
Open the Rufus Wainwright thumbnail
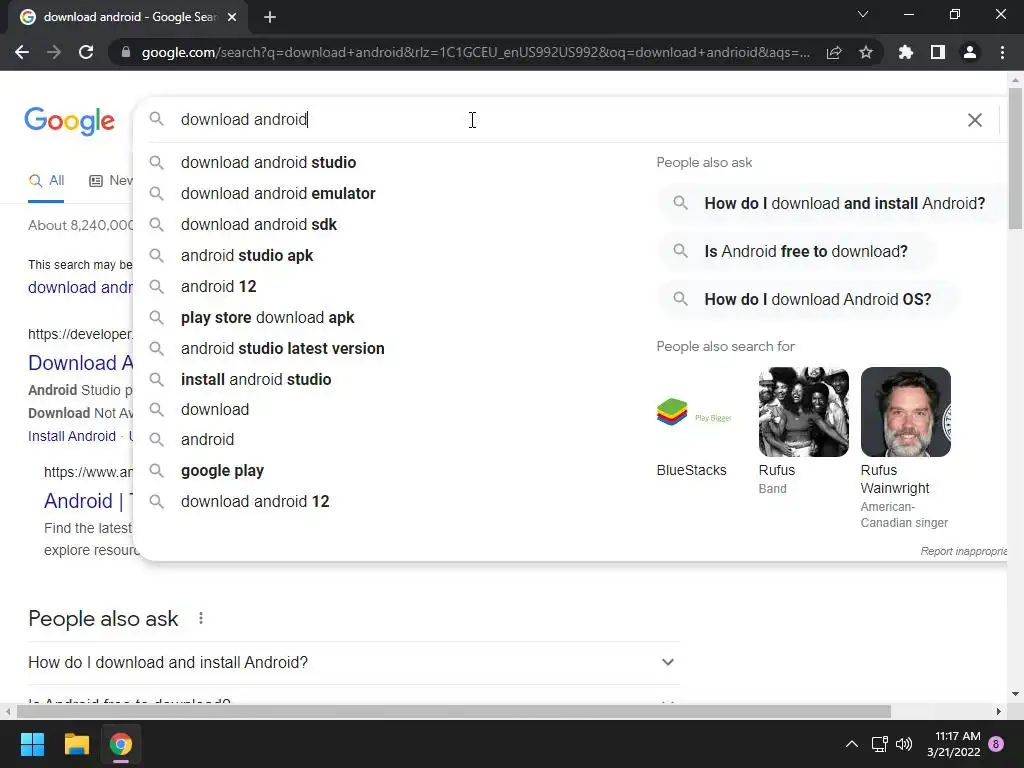pyautogui.click(x=905, y=412)
